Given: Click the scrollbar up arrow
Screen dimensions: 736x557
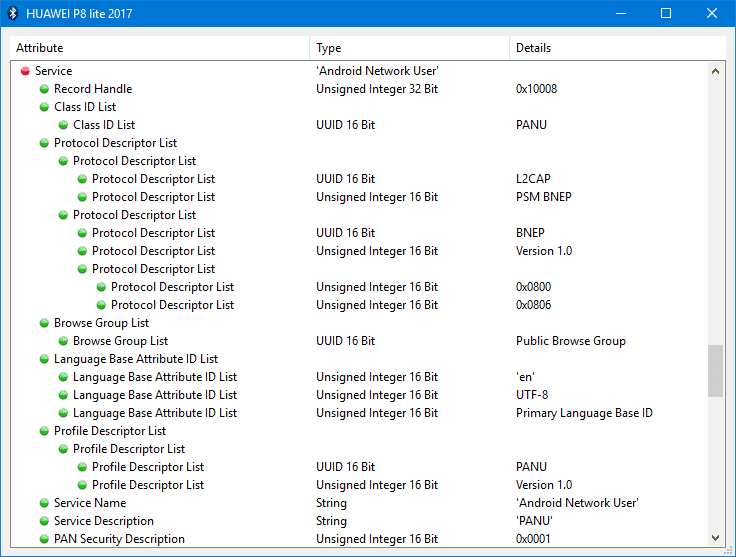Looking at the screenshot, I should pyautogui.click(x=715, y=71).
